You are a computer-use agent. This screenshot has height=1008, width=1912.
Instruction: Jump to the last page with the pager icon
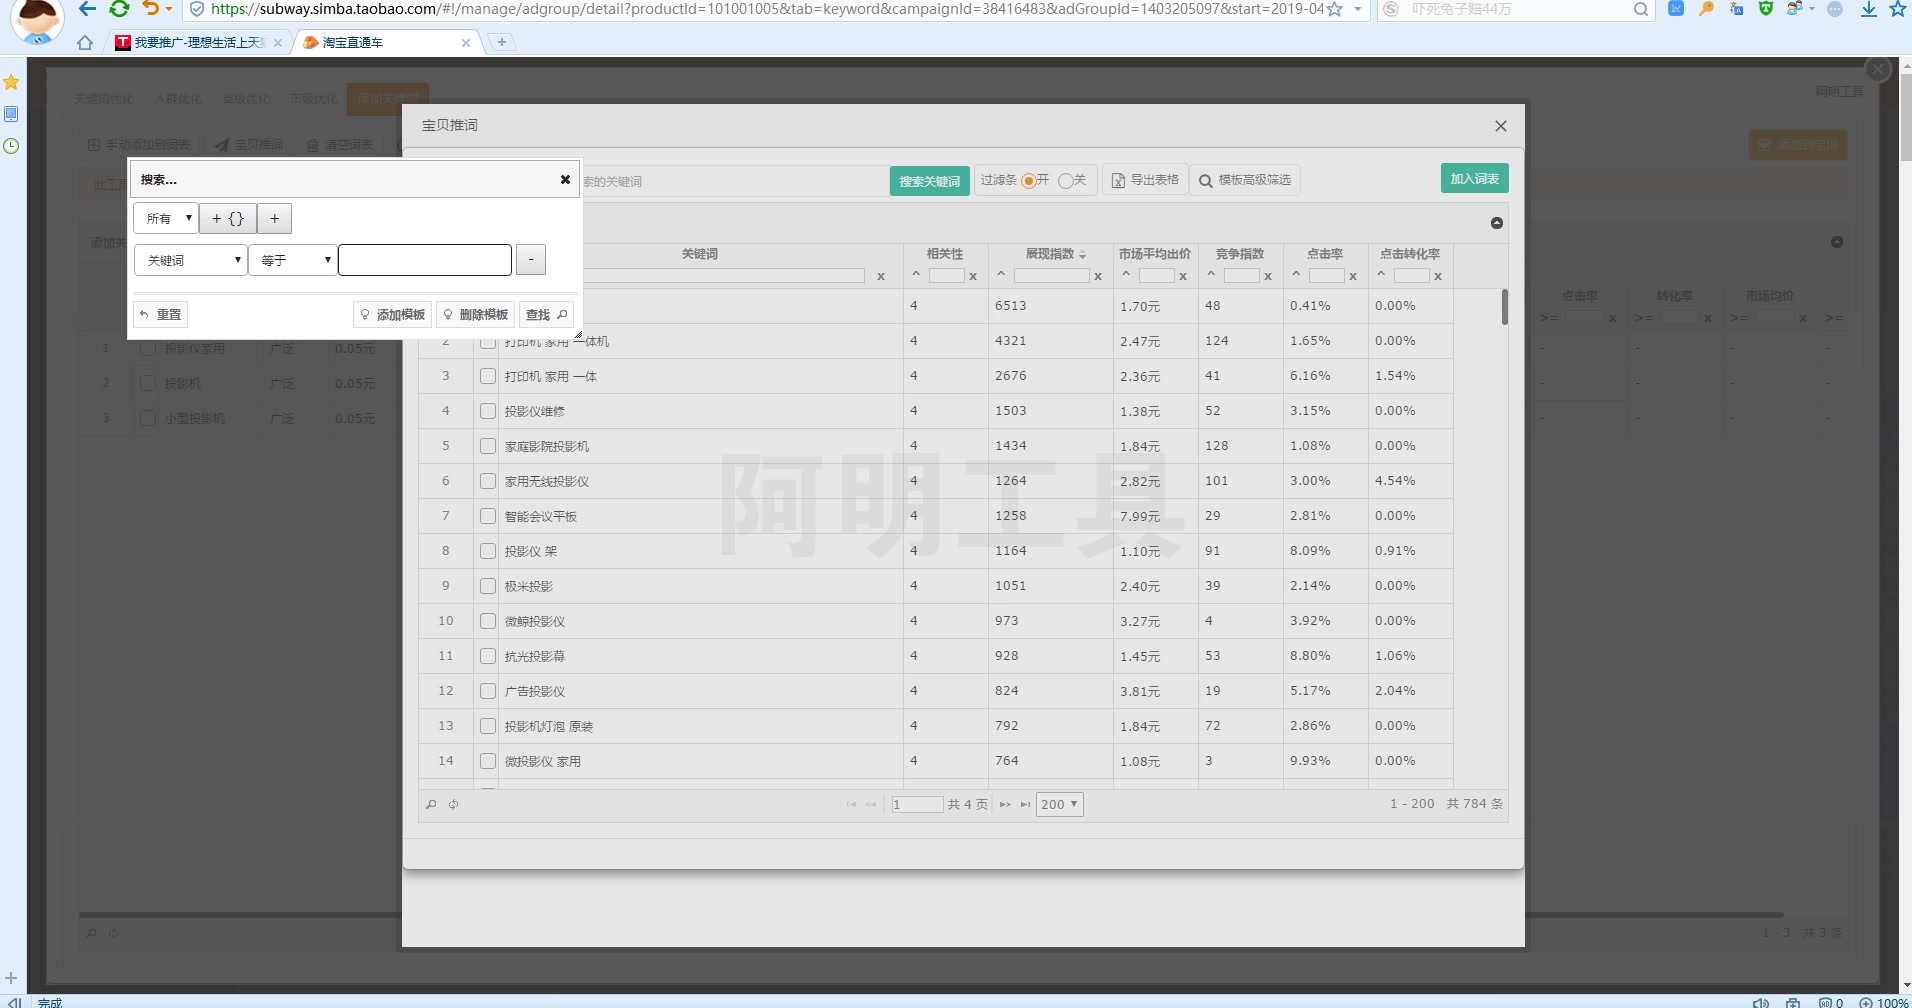pos(1025,804)
